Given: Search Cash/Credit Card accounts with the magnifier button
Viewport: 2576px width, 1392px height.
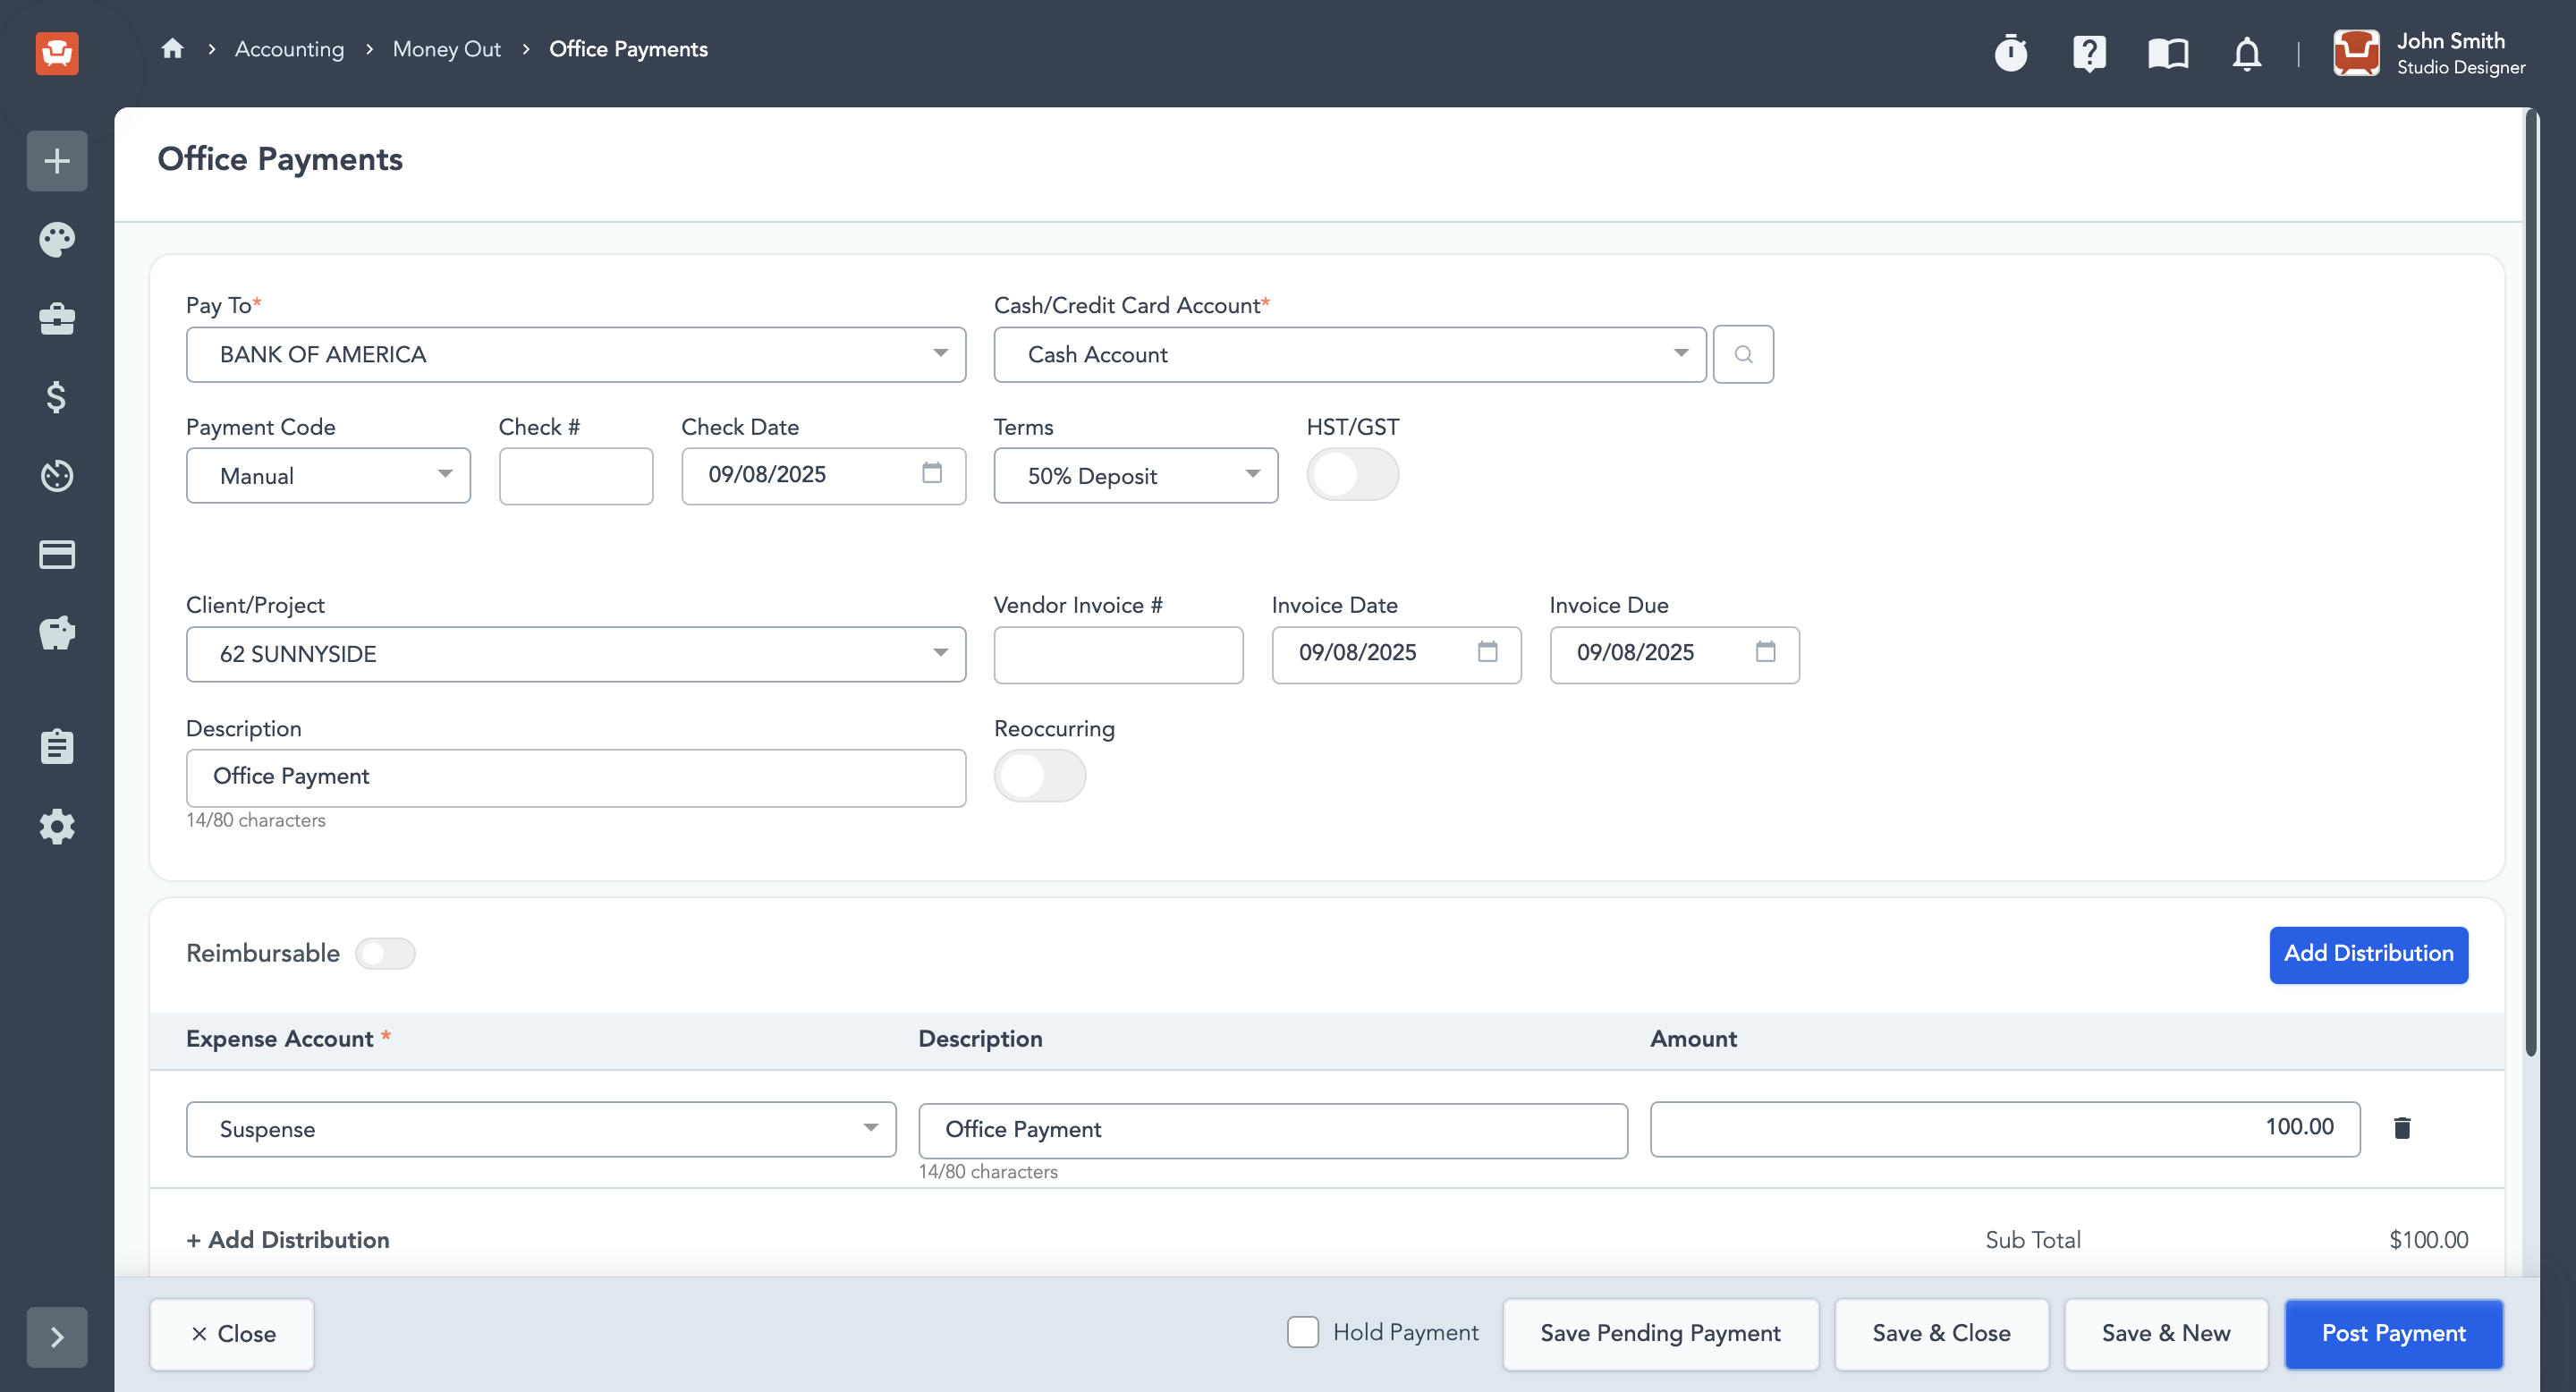Looking at the screenshot, I should click(1743, 354).
